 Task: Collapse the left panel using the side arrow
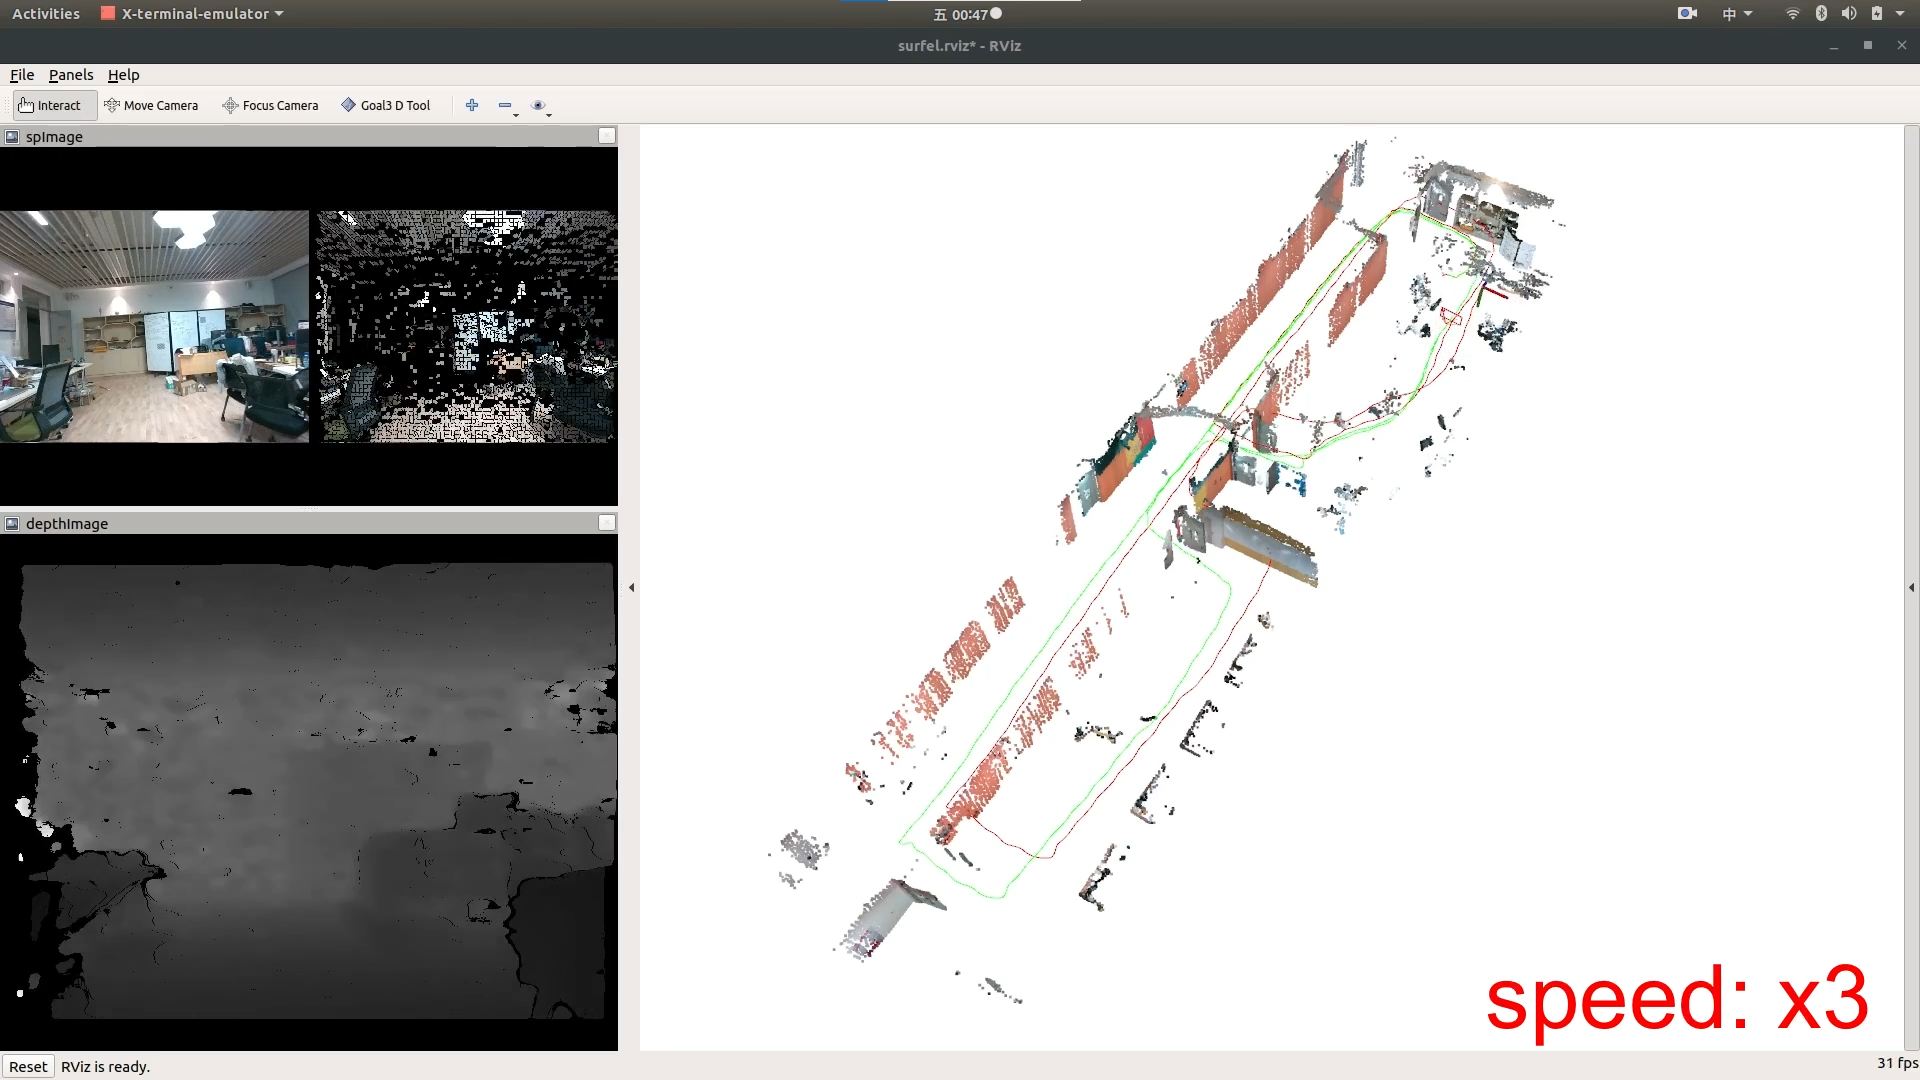632,588
